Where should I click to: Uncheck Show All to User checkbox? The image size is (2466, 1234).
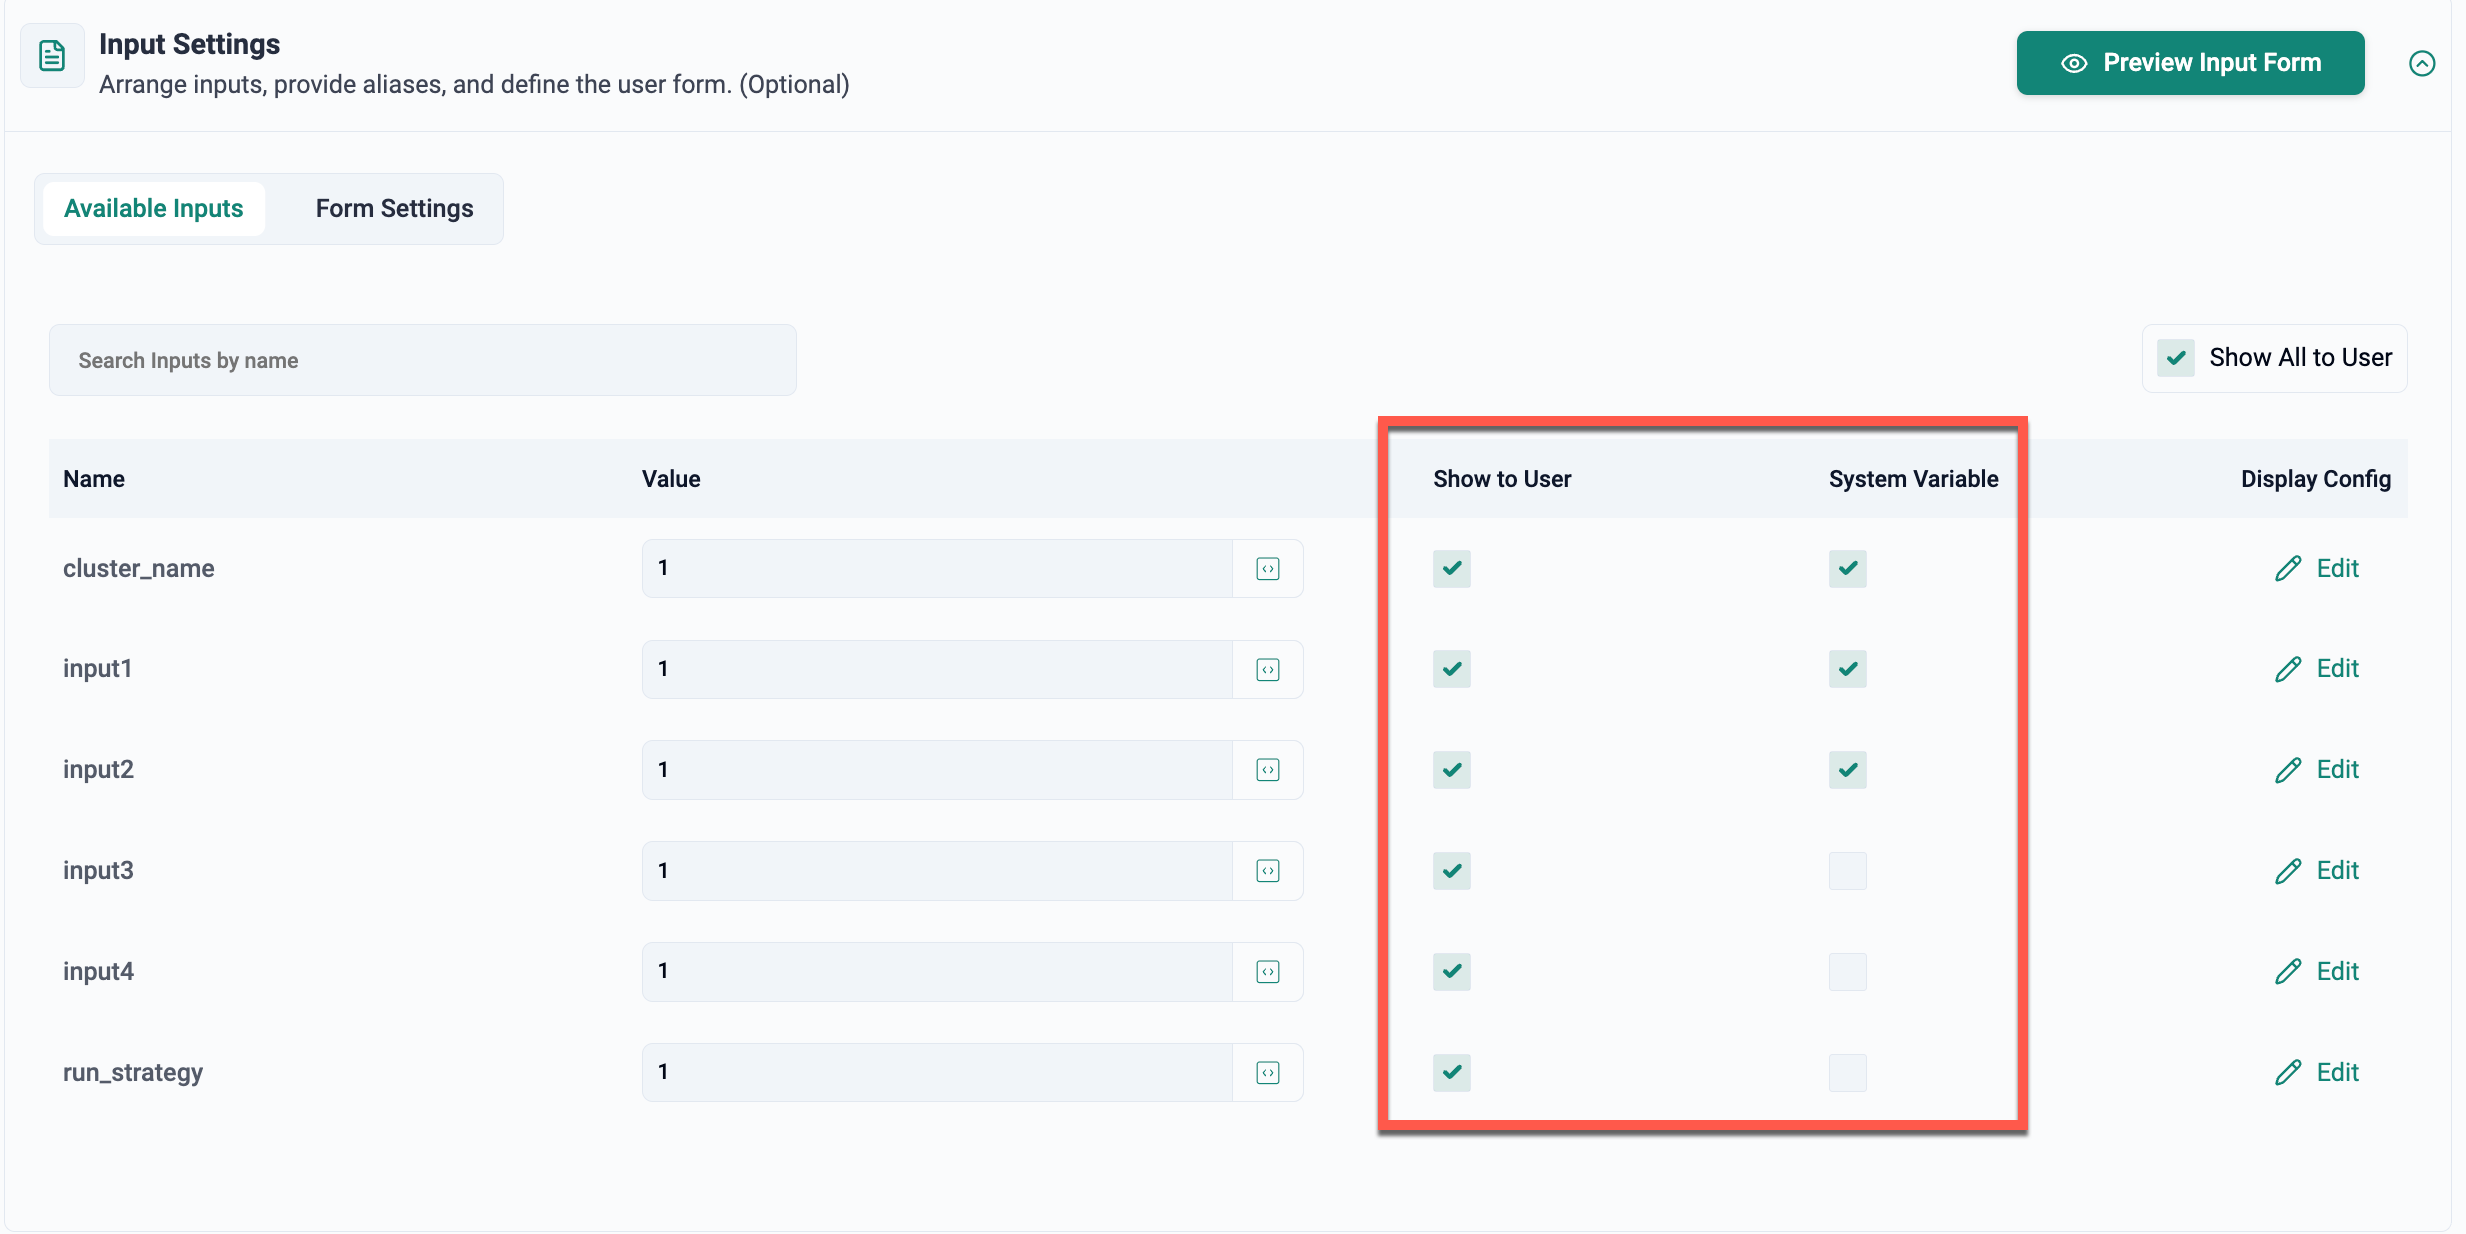2175,358
